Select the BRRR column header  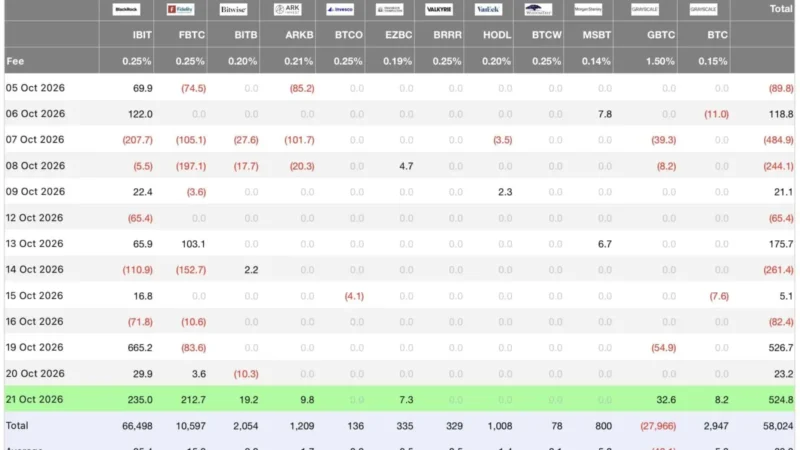[x=447, y=35]
